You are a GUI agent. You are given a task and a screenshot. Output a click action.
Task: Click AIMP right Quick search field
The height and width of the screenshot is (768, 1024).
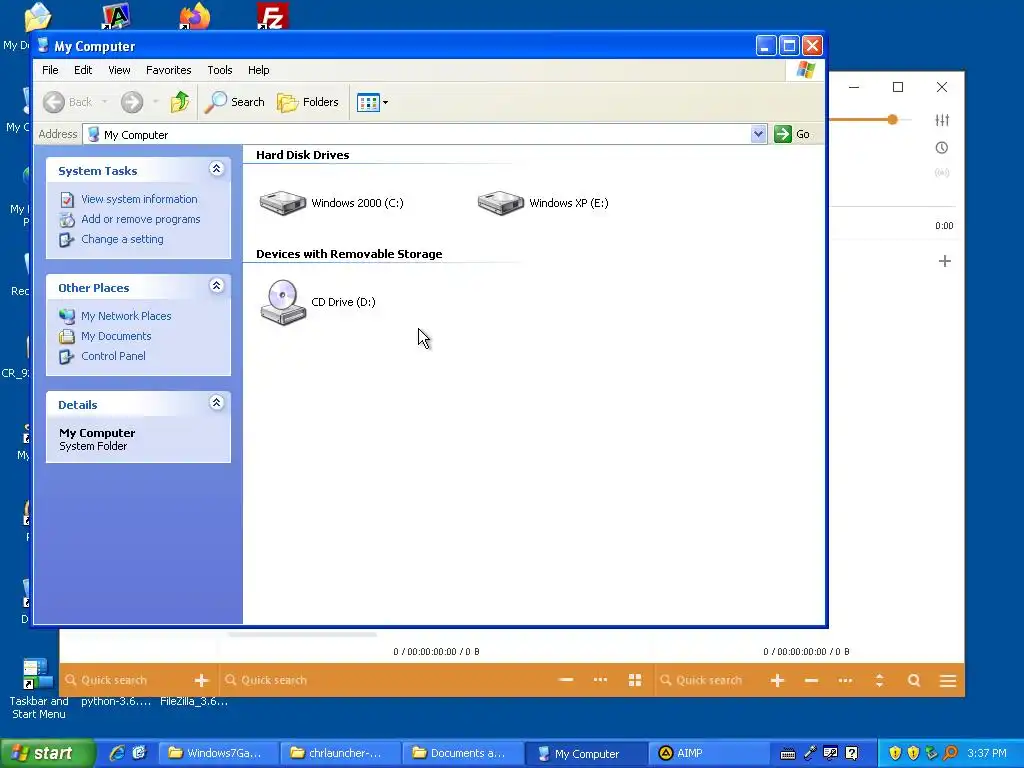pyautogui.click(x=709, y=680)
